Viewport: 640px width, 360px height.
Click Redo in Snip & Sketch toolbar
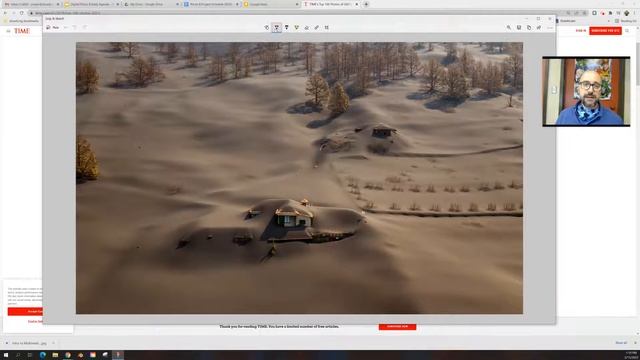pos(85,27)
